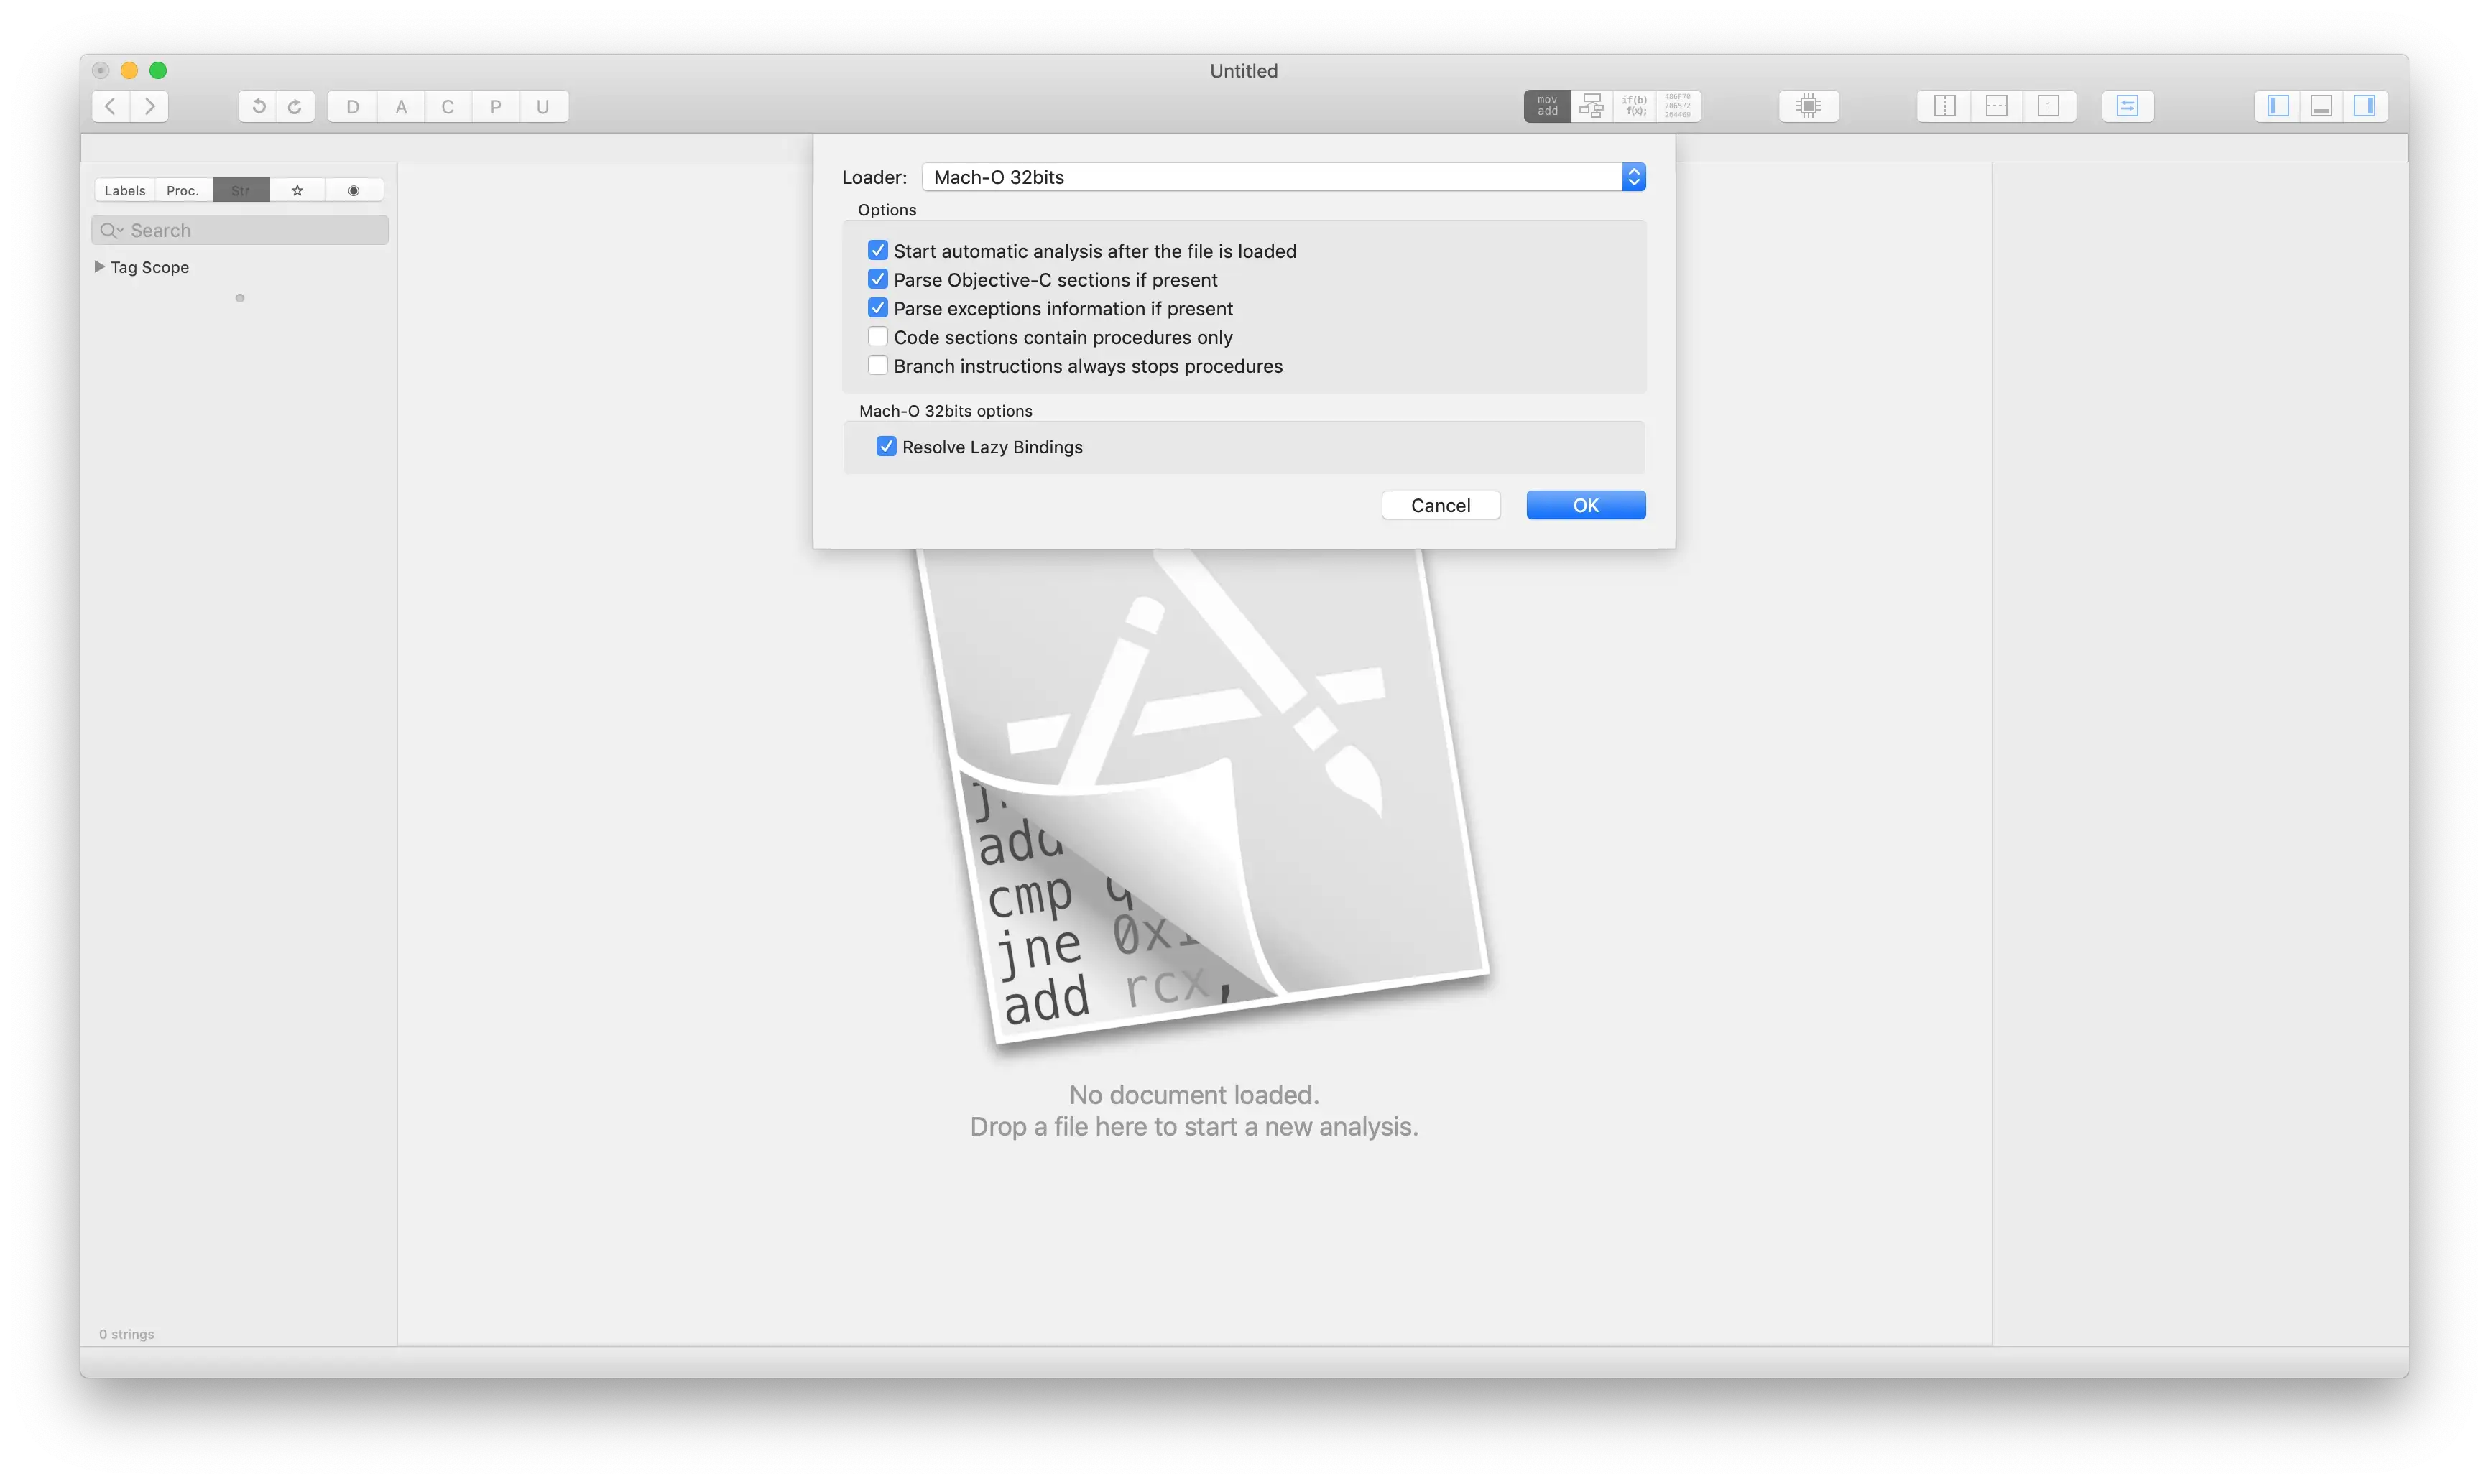Mark as ASCII with the A button
Screen dimensions: 2489x1484
[x=401, y=106]
